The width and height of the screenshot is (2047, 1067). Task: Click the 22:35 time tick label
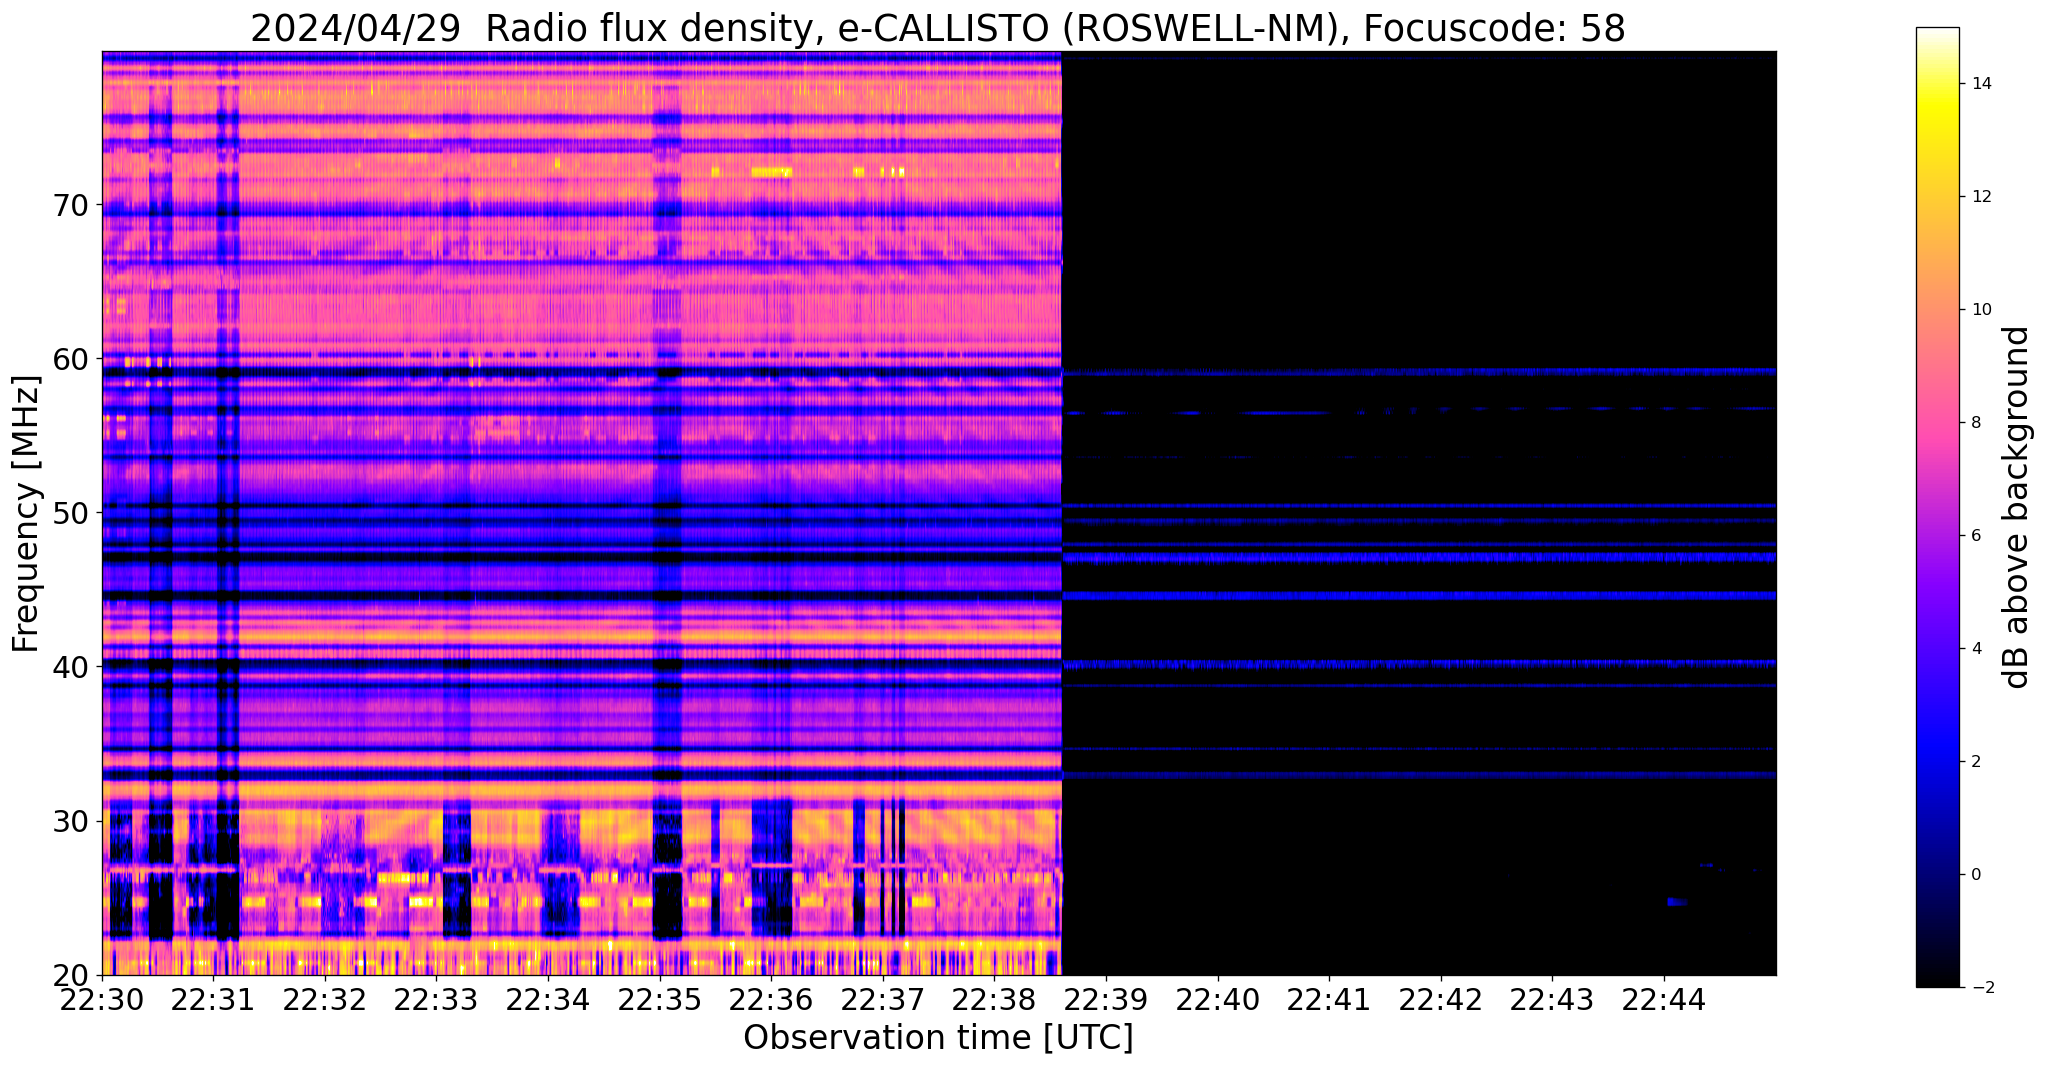tap(660, 998)
